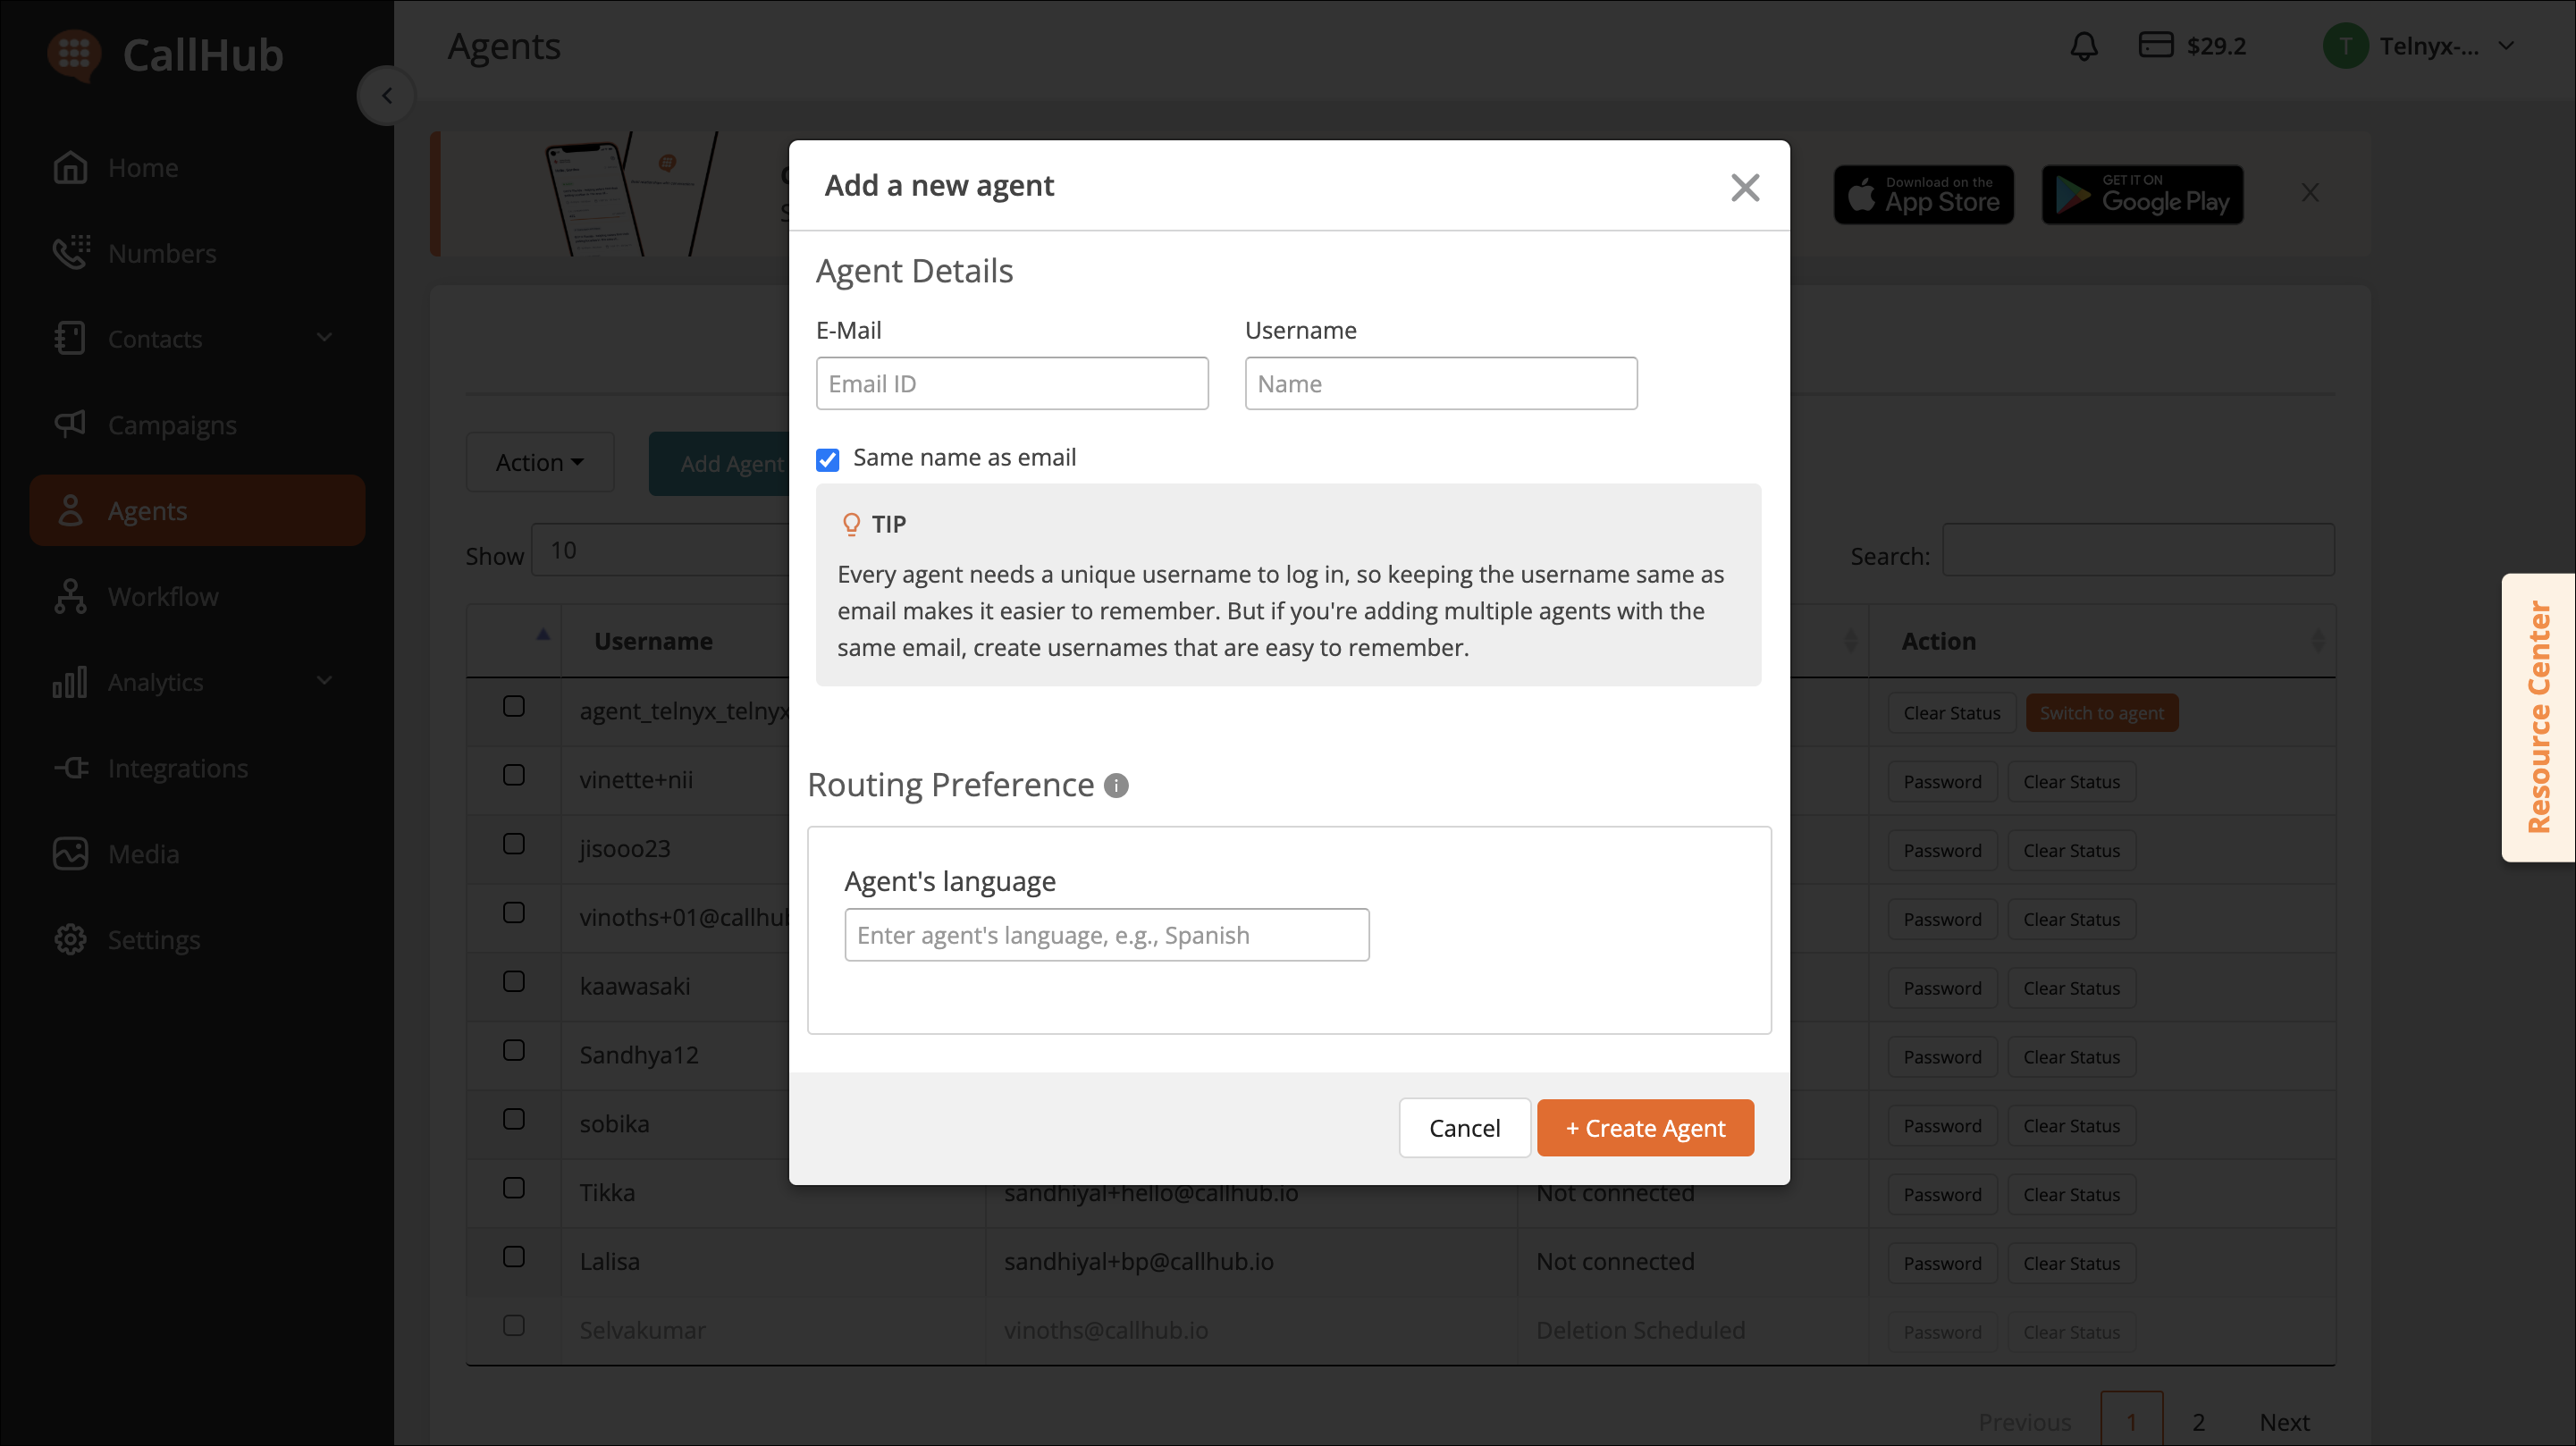
Task: Click the Analytics bar chart icon
Action: pyautogui.click(x=70, y=682)
